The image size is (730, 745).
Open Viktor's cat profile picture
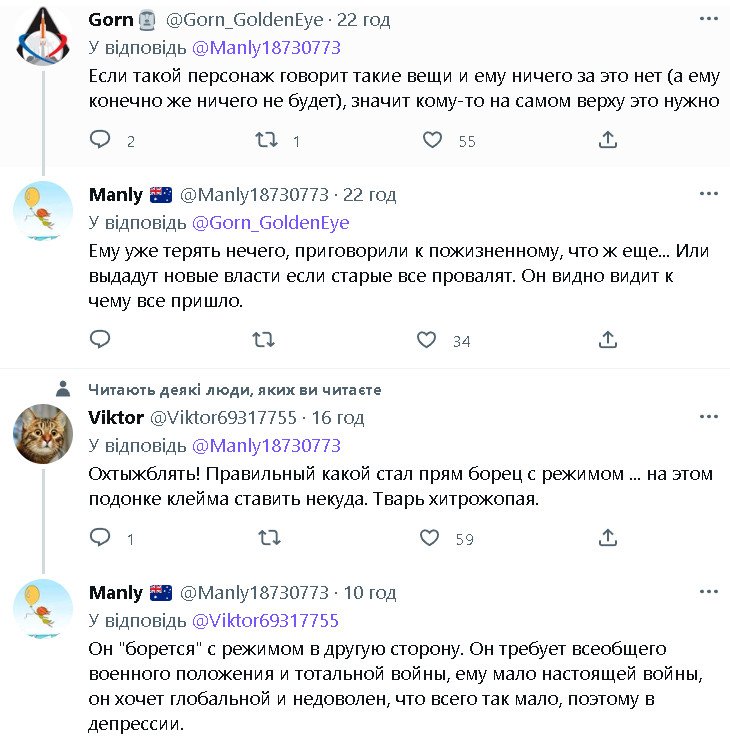tap(42, 434)
